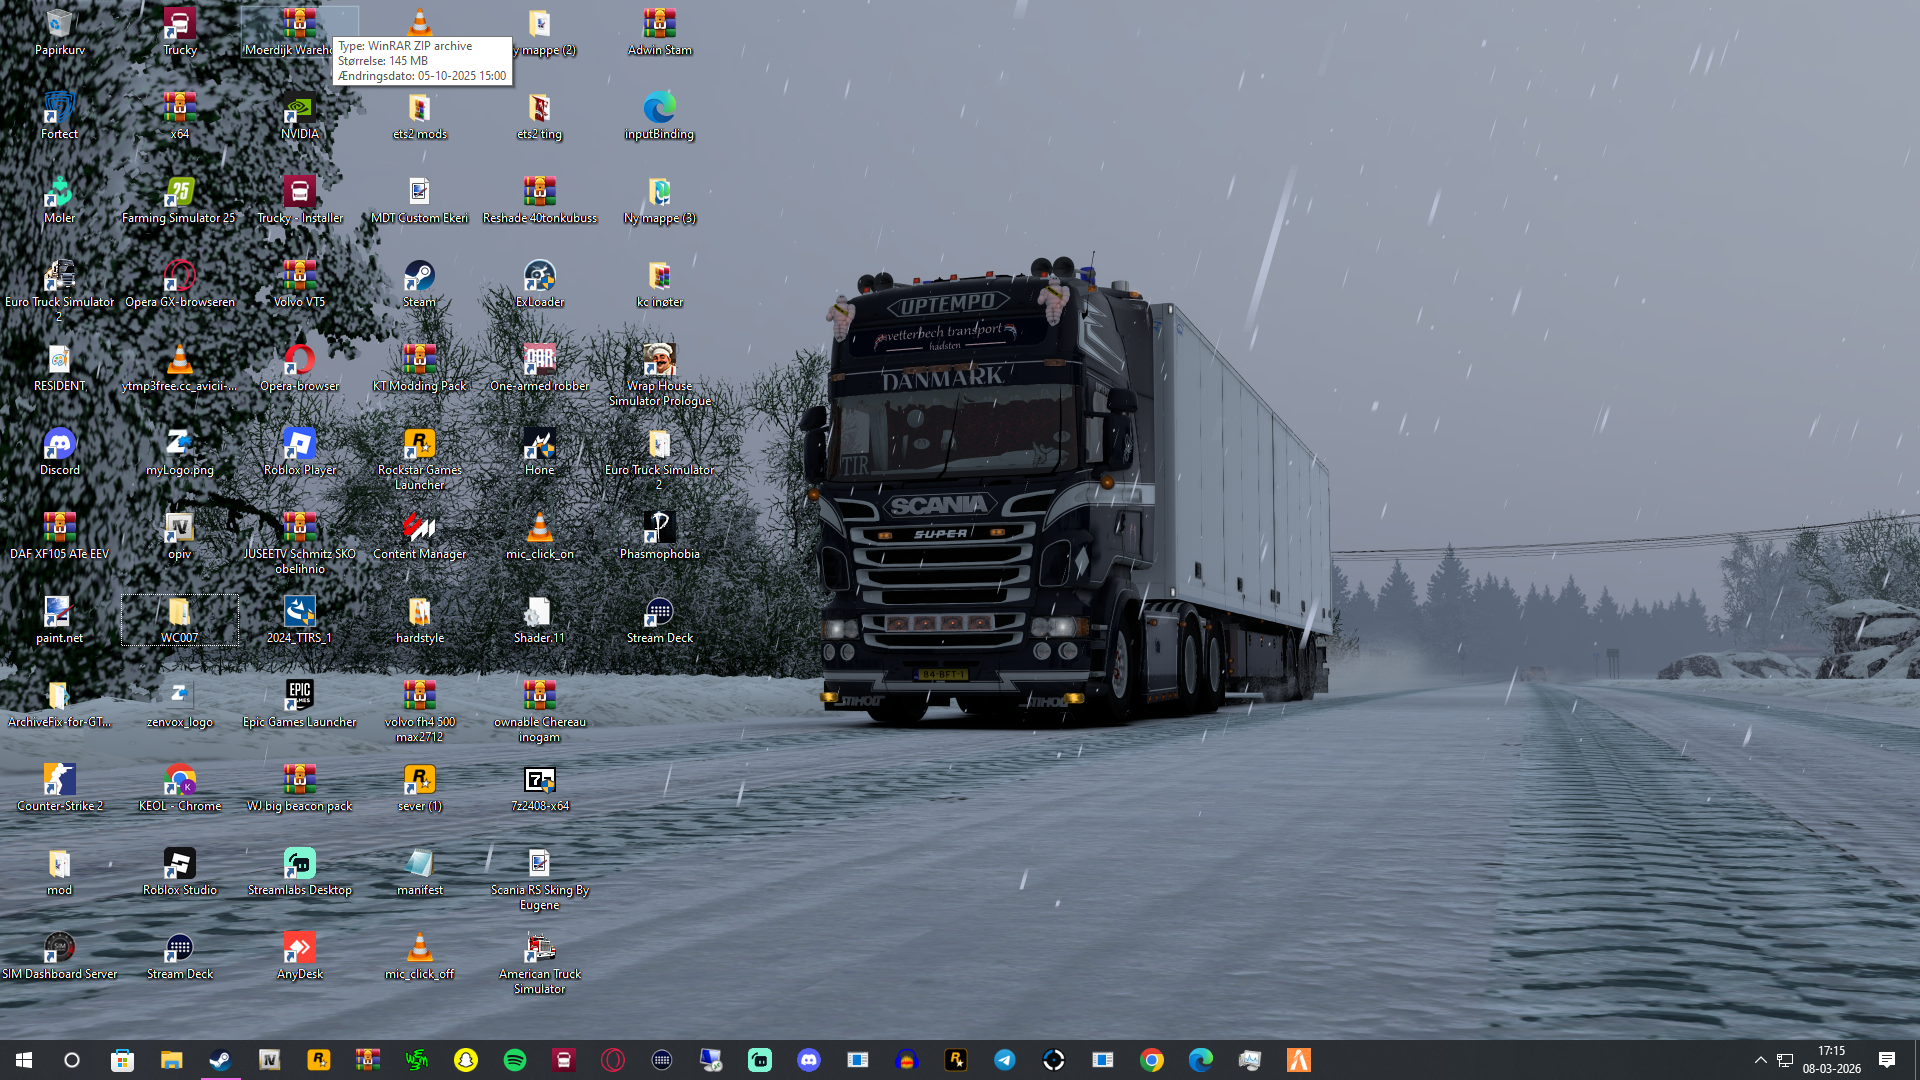The image size is (1920, 1080).
Task: Click the Counter-Strike 2 desktop icon
Action: [x=59, y=781]
